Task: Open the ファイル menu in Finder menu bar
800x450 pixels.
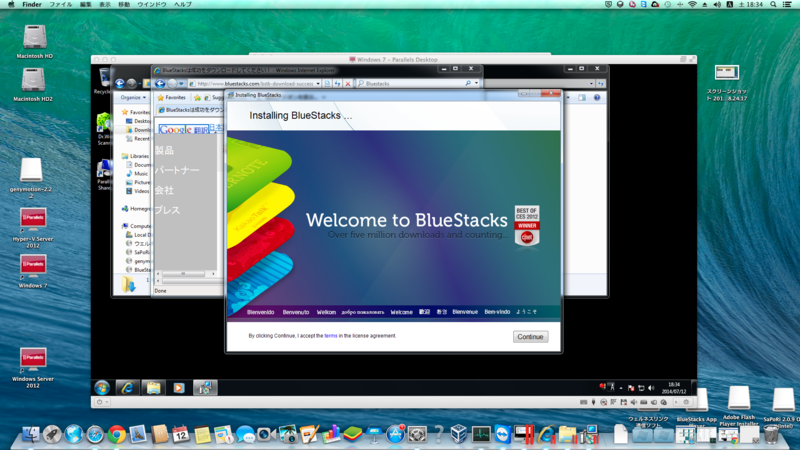Action: [x=60, y=4]
